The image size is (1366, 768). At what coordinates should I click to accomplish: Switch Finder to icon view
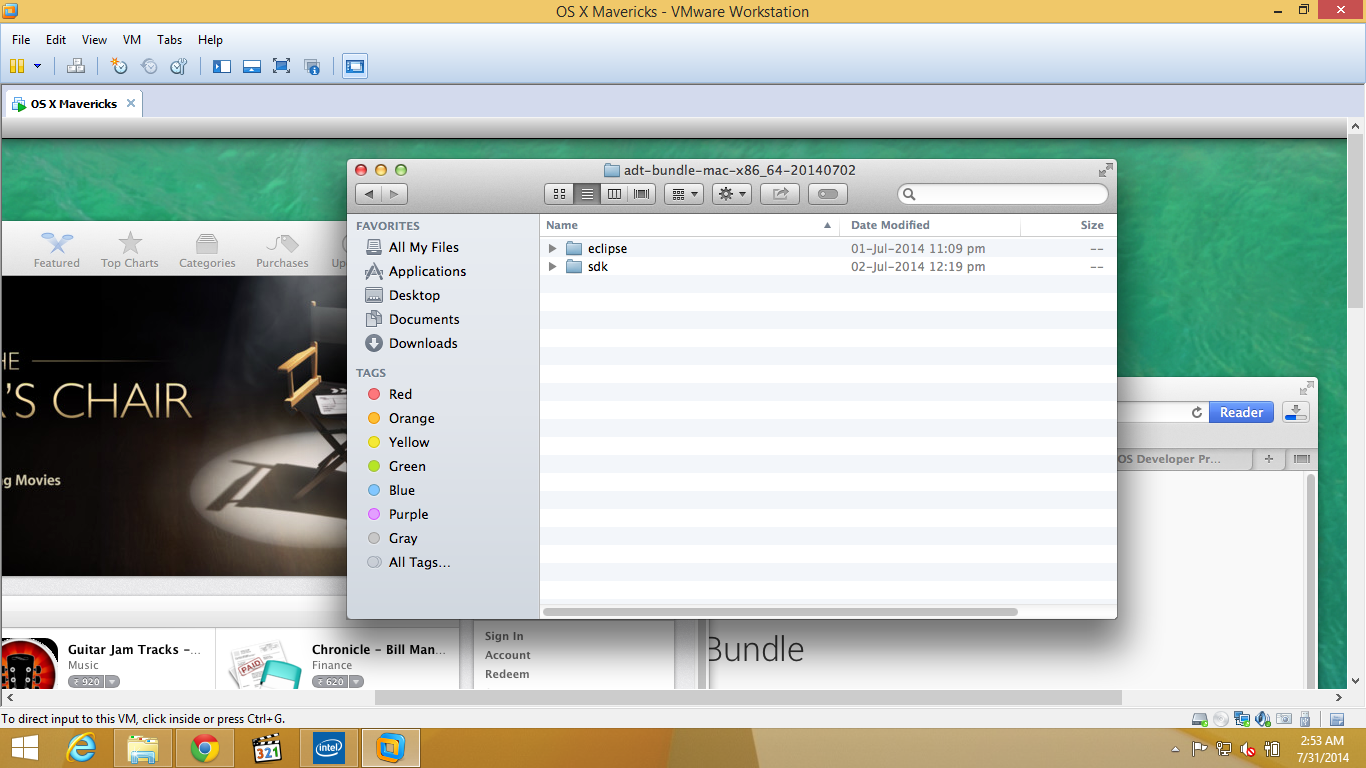(560, 194)
